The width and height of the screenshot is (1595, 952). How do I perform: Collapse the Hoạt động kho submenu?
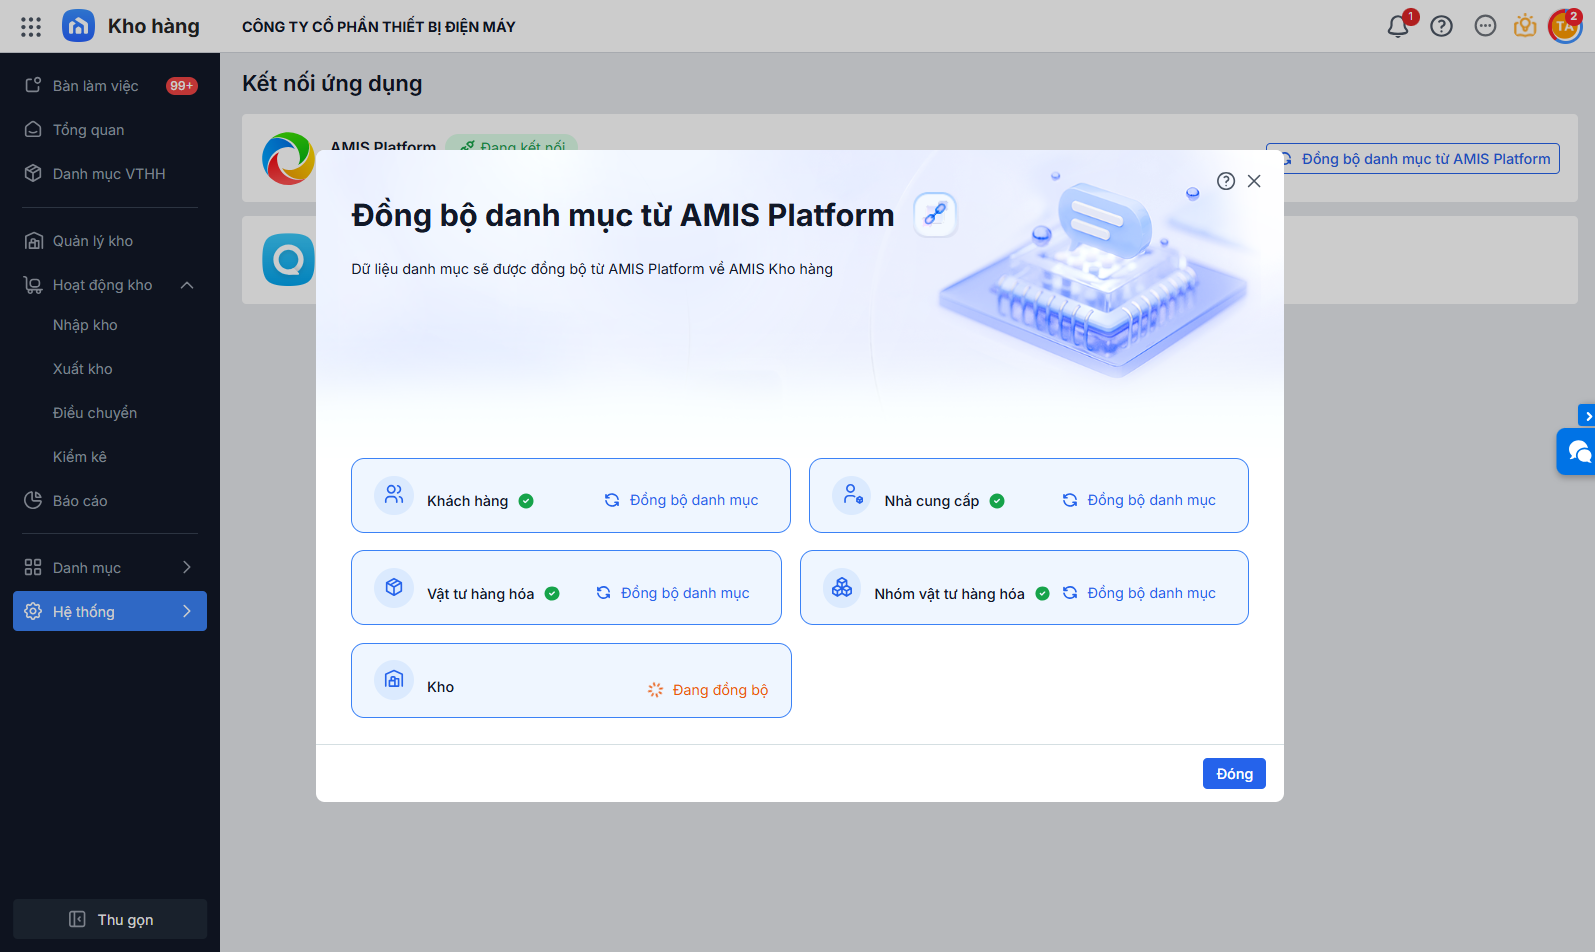[x=187, y=285]
